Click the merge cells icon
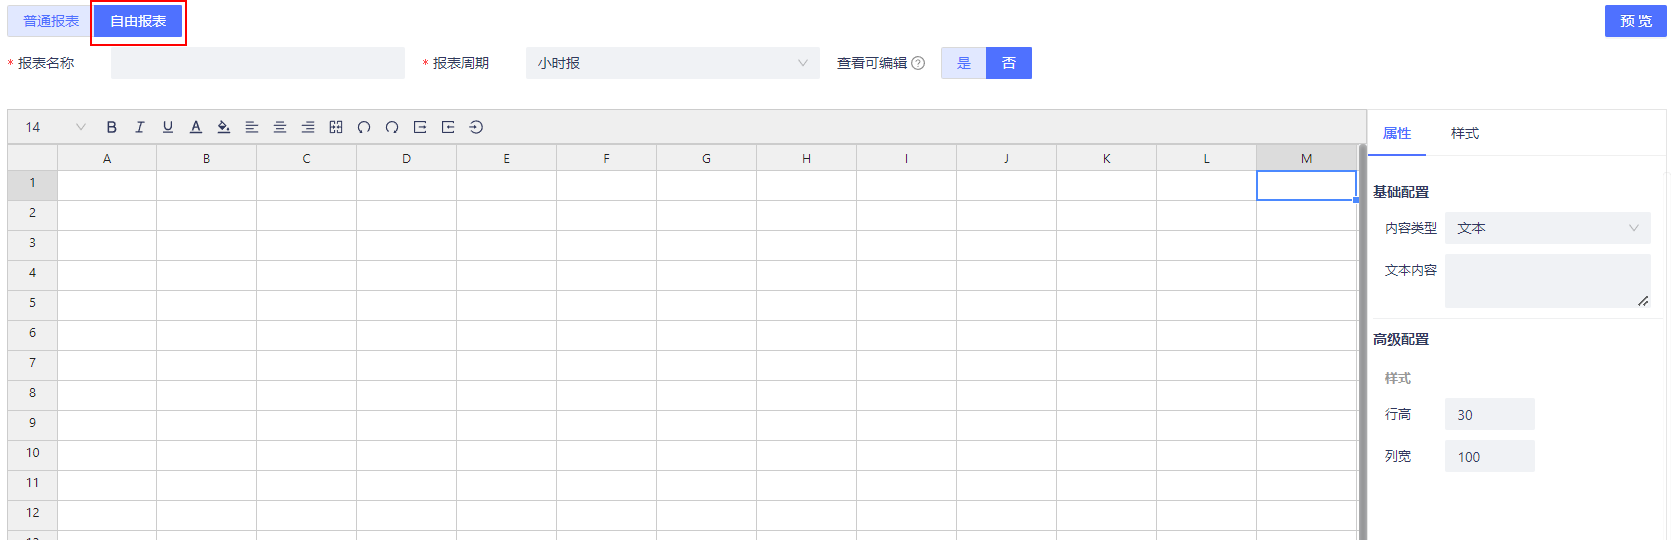Viewport: 1675px width, 540px height. (x=336, y=127)
